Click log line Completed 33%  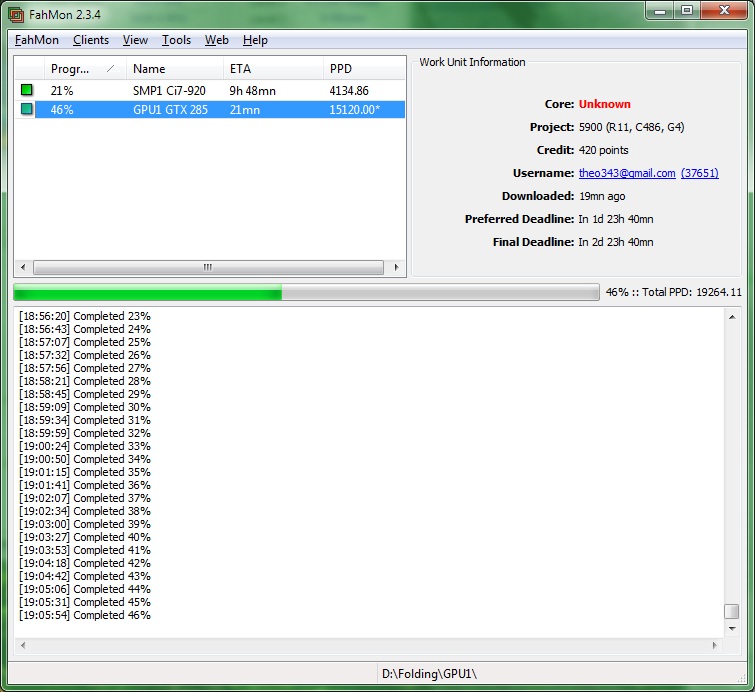[x=85, y=446]
